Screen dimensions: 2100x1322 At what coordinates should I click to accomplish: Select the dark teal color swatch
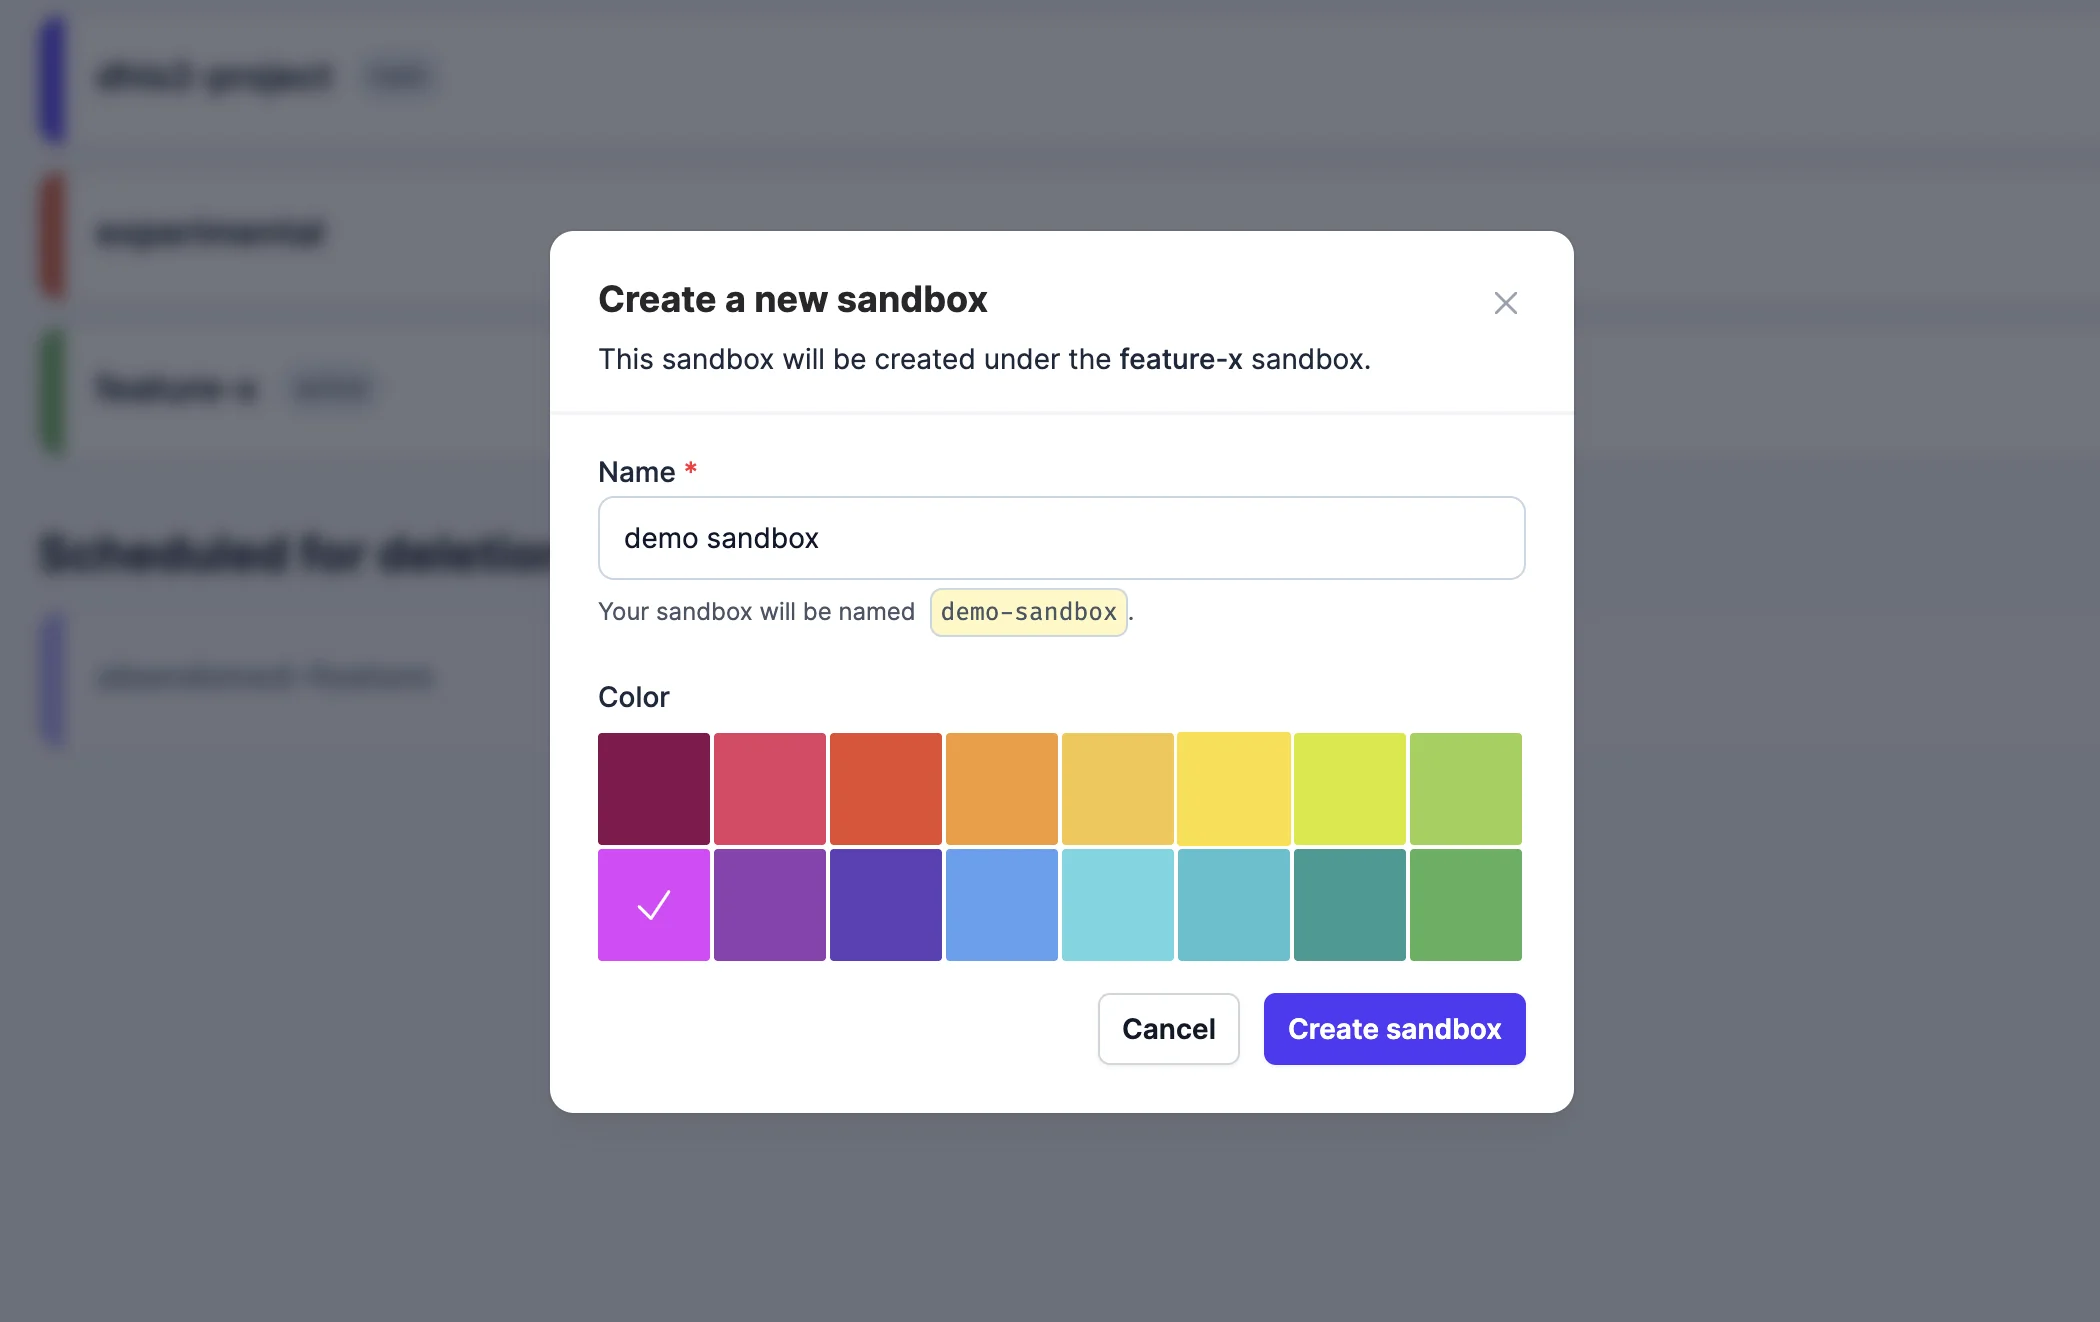point(1350,905)
